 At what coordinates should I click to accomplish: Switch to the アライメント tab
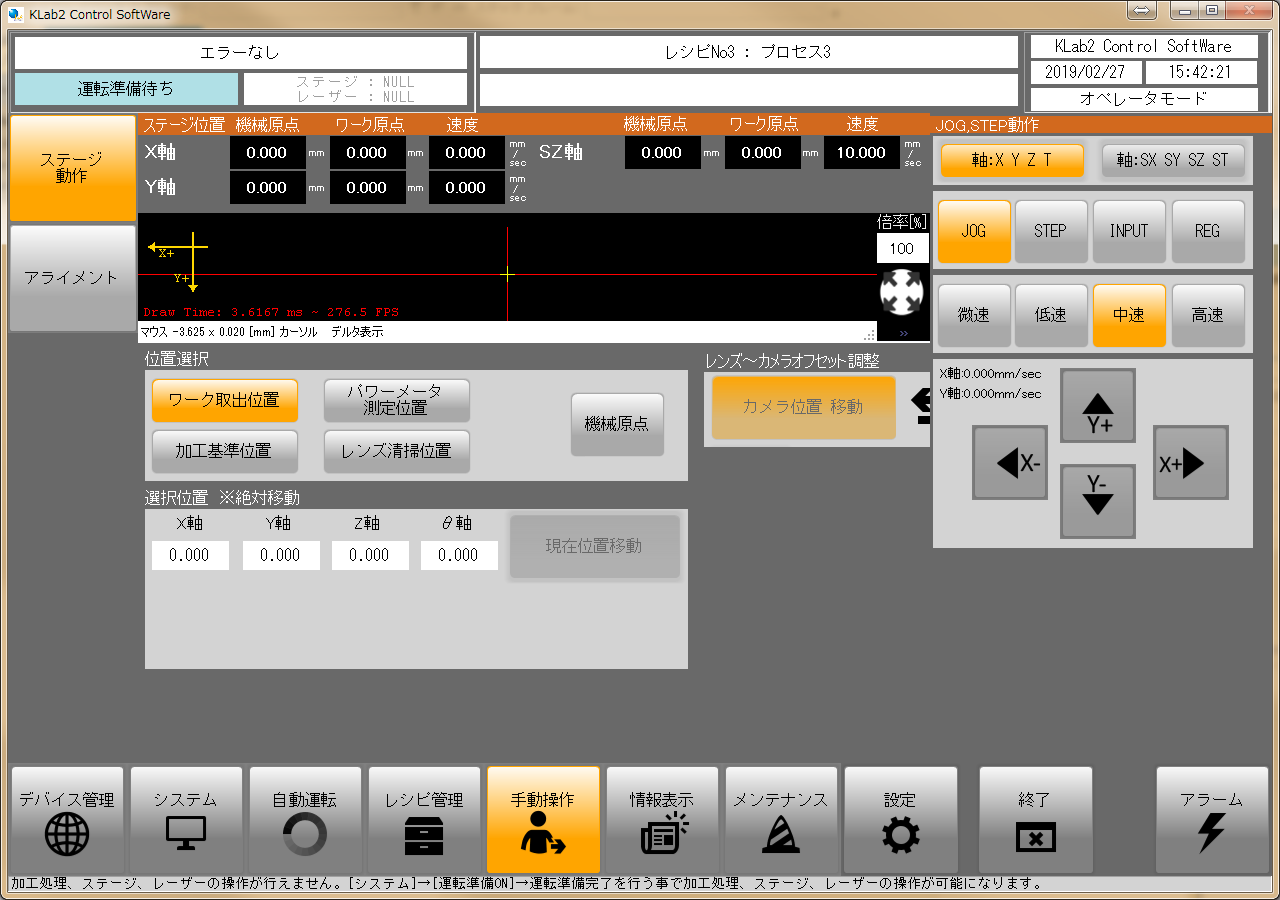(72, 278)
